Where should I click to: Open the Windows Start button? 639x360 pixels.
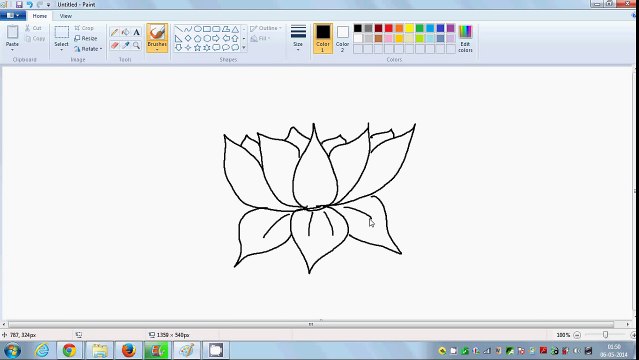12,350
